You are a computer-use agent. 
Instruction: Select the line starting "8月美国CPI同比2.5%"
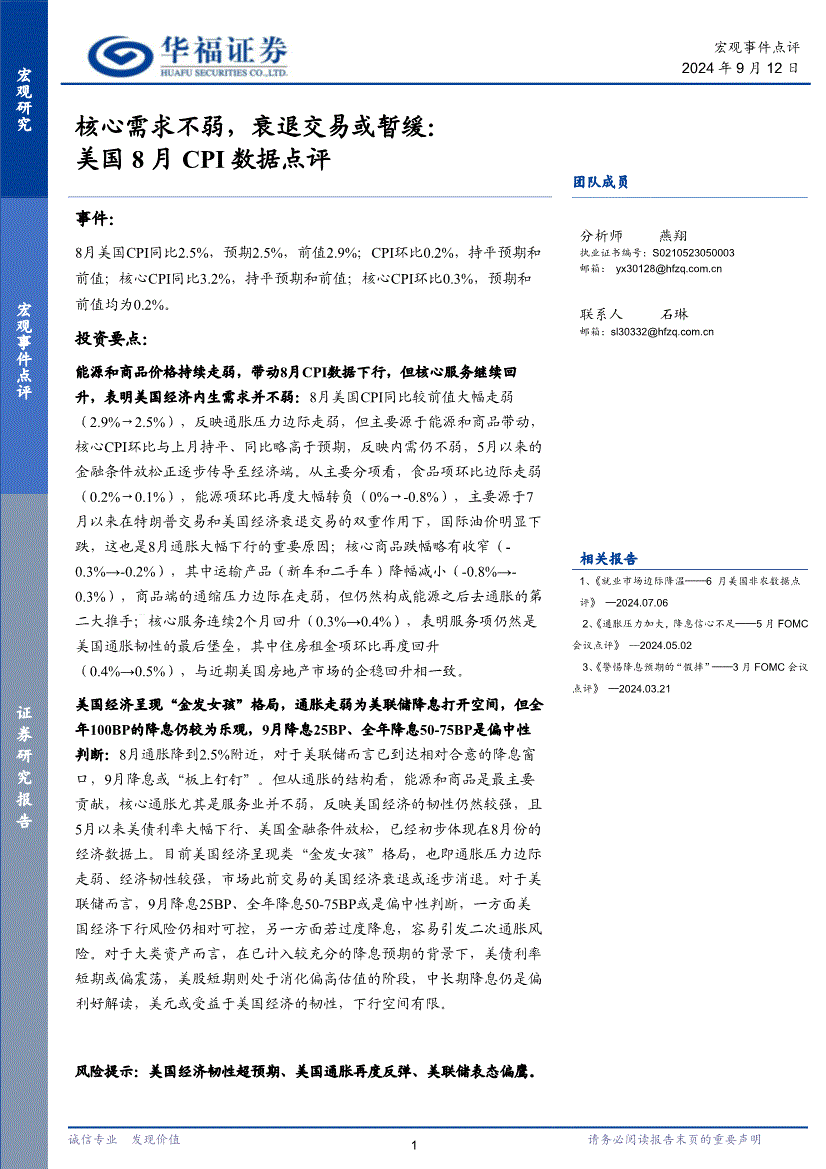[x=308, y=253]
